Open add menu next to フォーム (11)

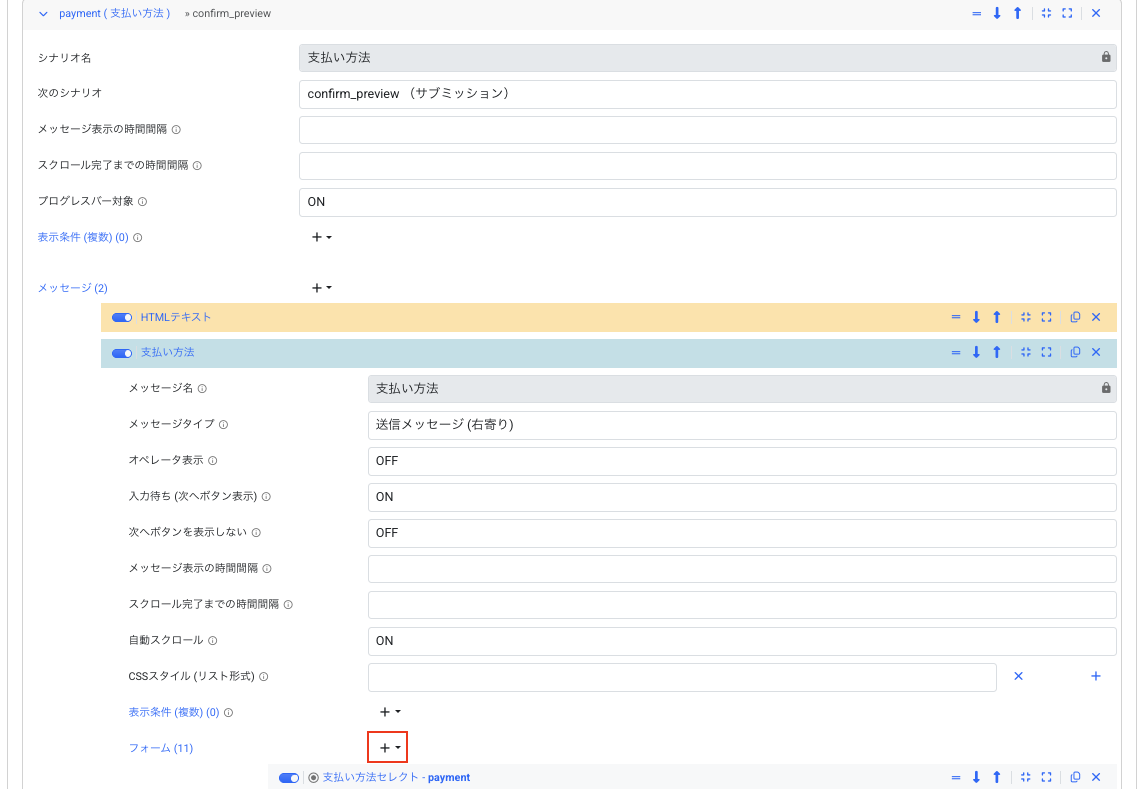[x=390, y=748]
